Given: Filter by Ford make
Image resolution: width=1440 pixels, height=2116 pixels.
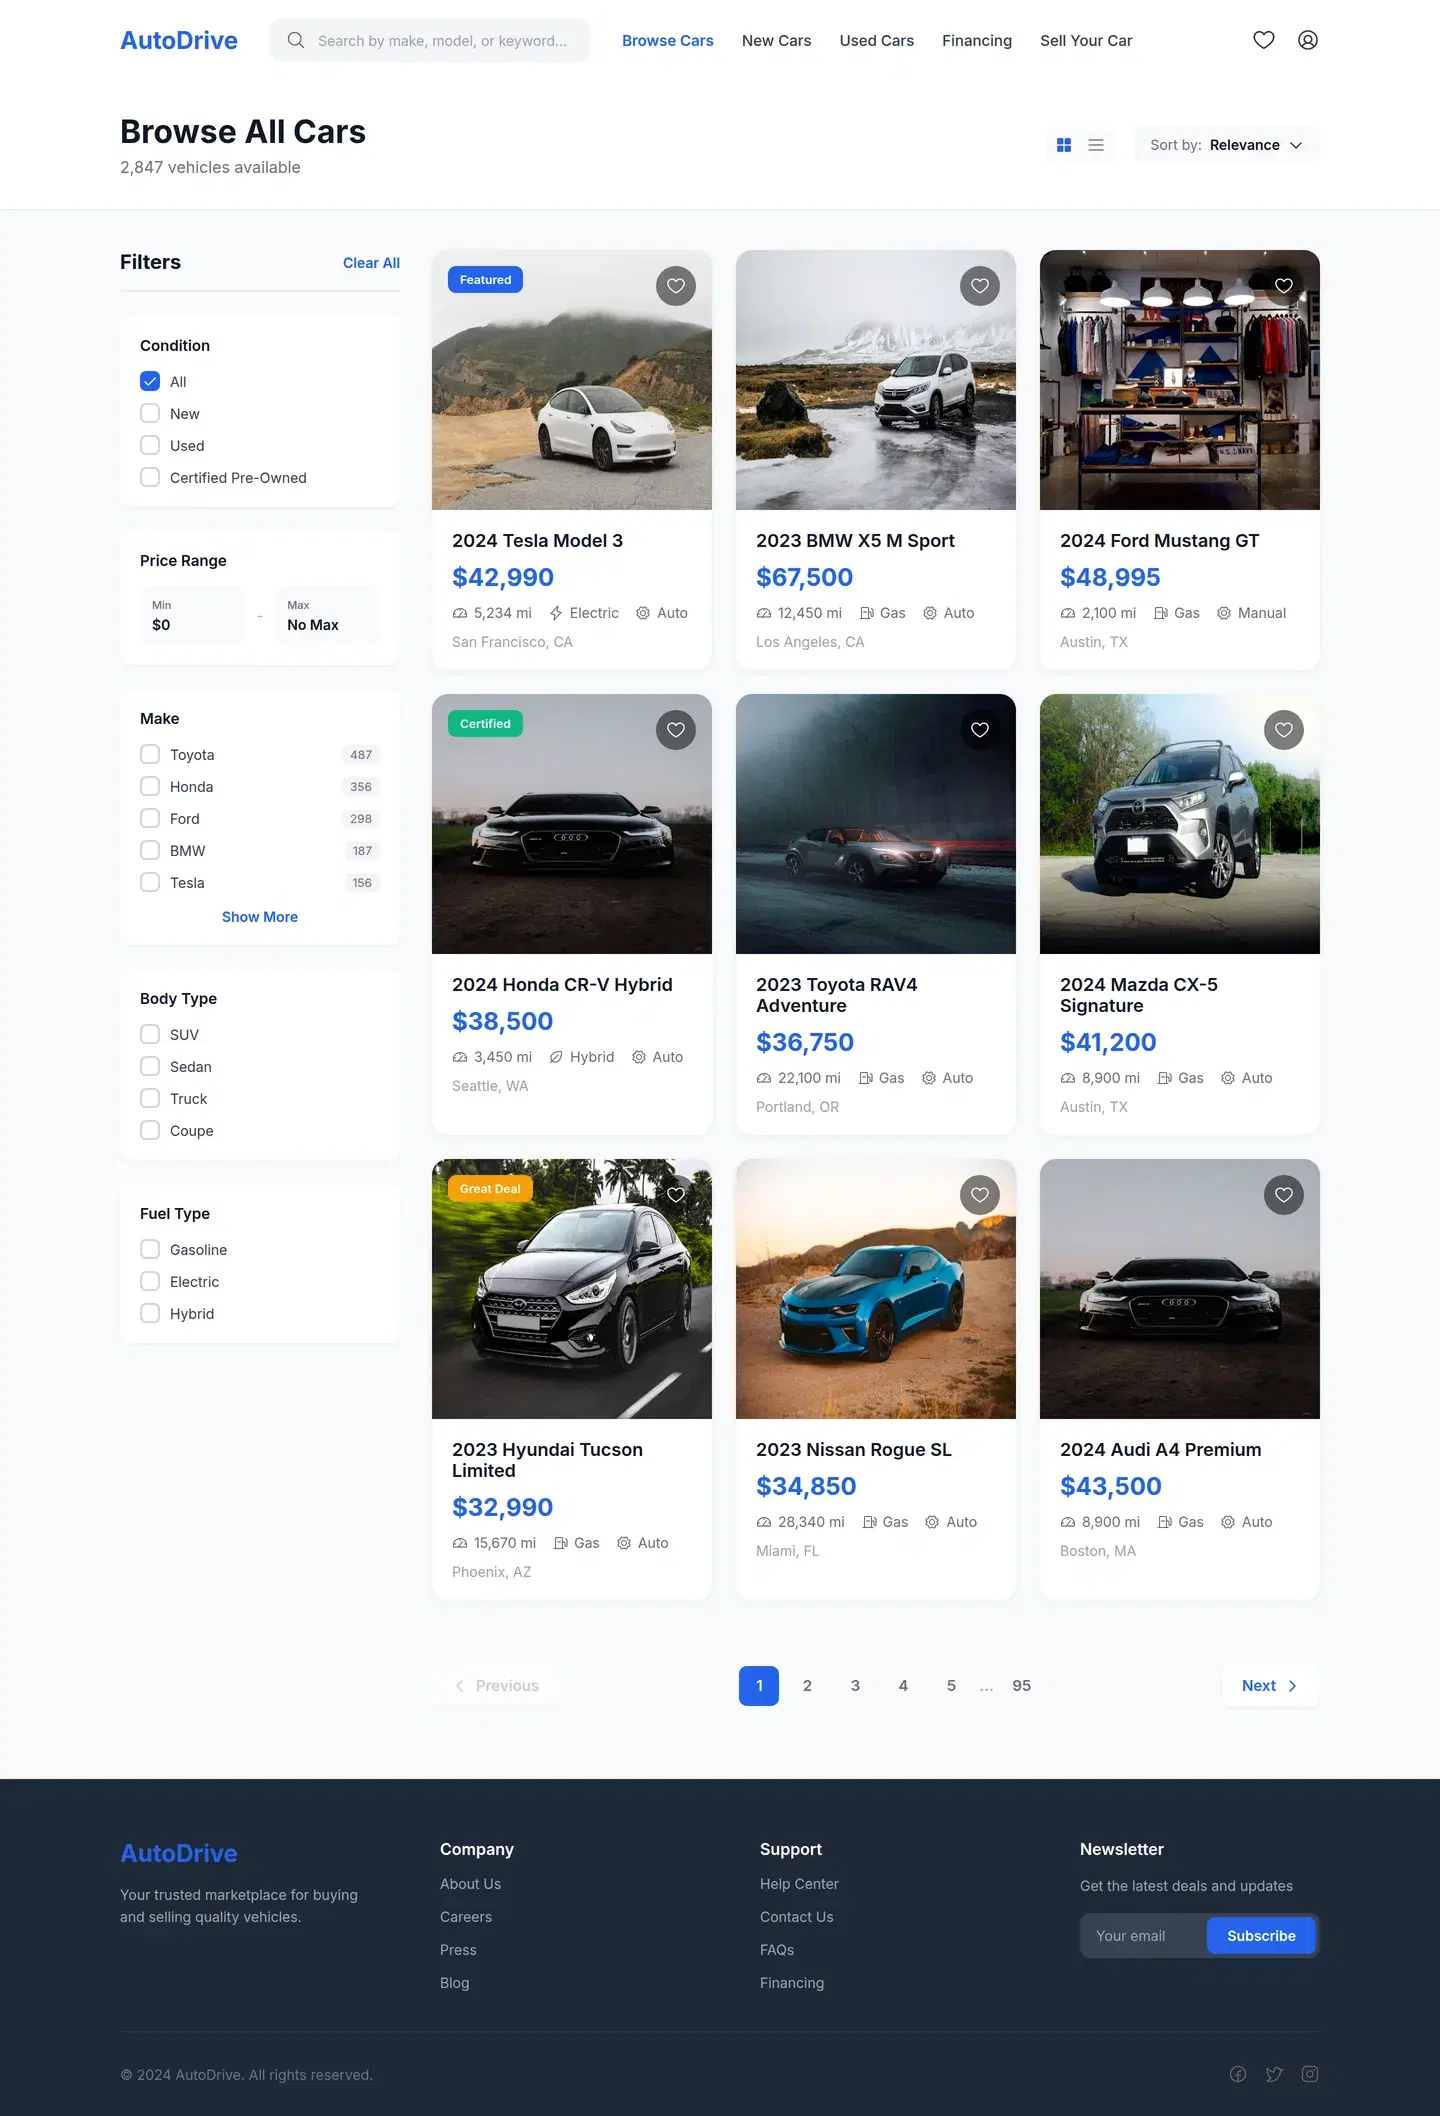Looking at the screenshot, I should click(150, 818).
